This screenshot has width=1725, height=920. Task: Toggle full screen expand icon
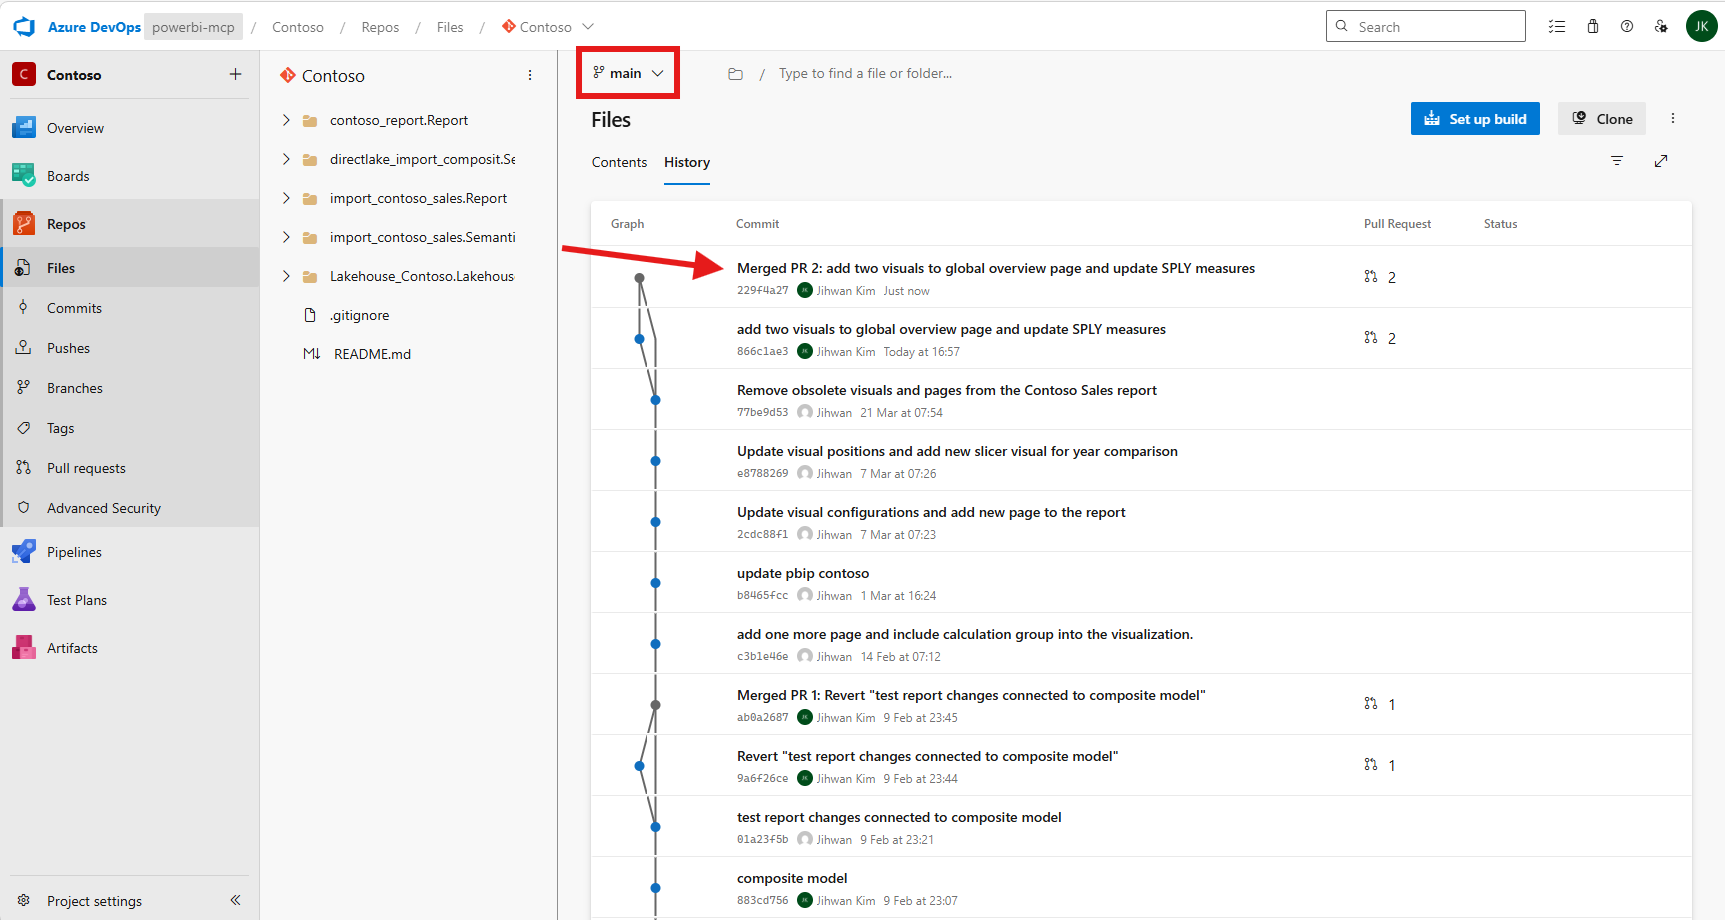coord(1661,161)
